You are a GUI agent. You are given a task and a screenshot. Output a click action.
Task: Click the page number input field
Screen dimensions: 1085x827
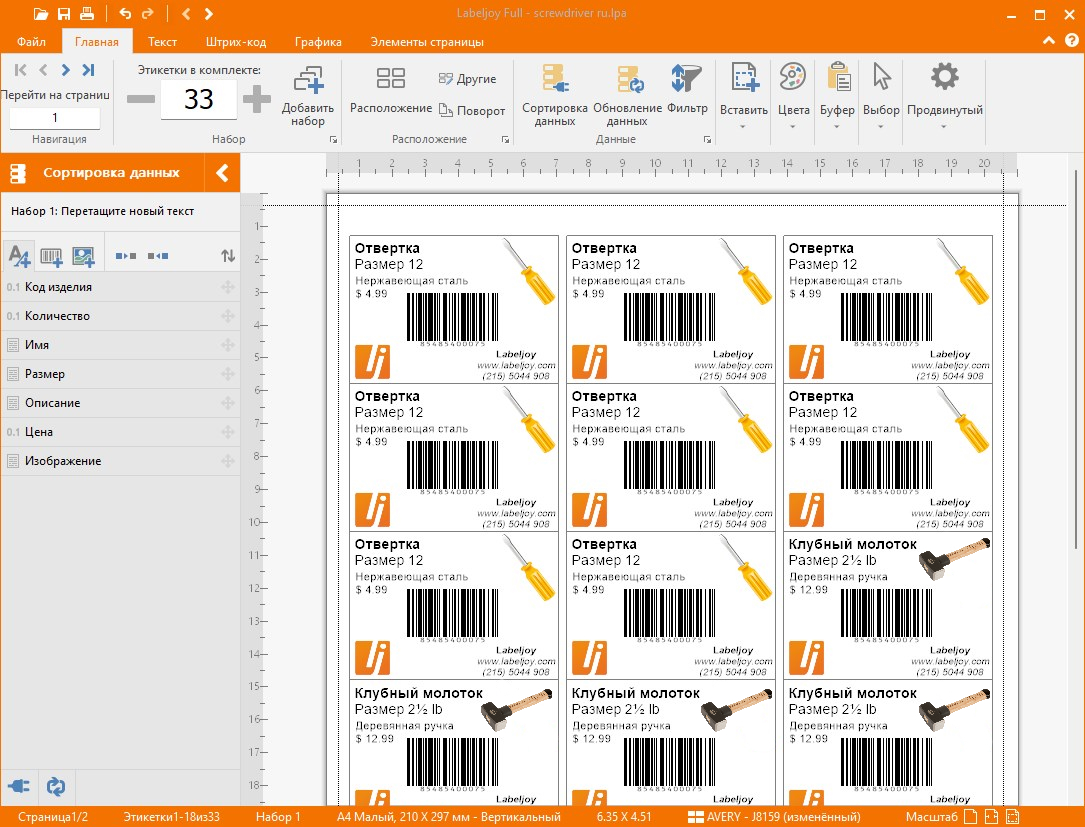(55, 118)
